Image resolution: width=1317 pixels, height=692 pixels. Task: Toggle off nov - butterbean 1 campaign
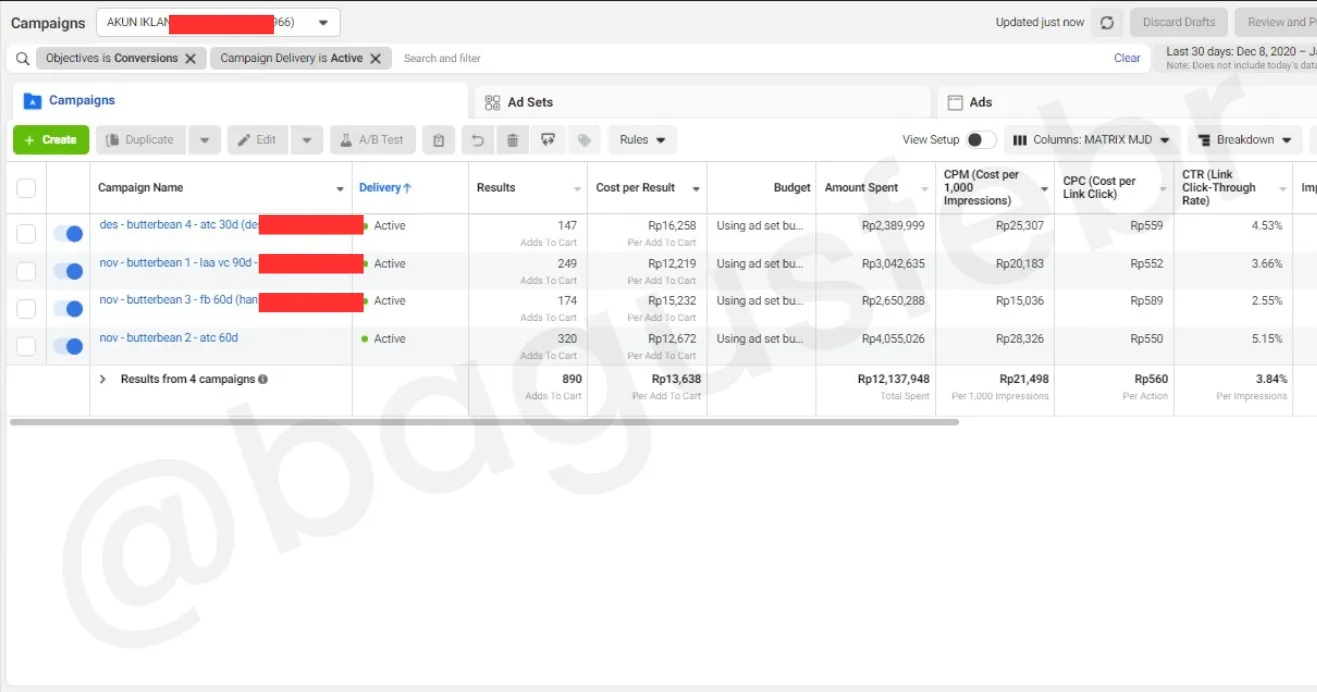tap(67, 271)
